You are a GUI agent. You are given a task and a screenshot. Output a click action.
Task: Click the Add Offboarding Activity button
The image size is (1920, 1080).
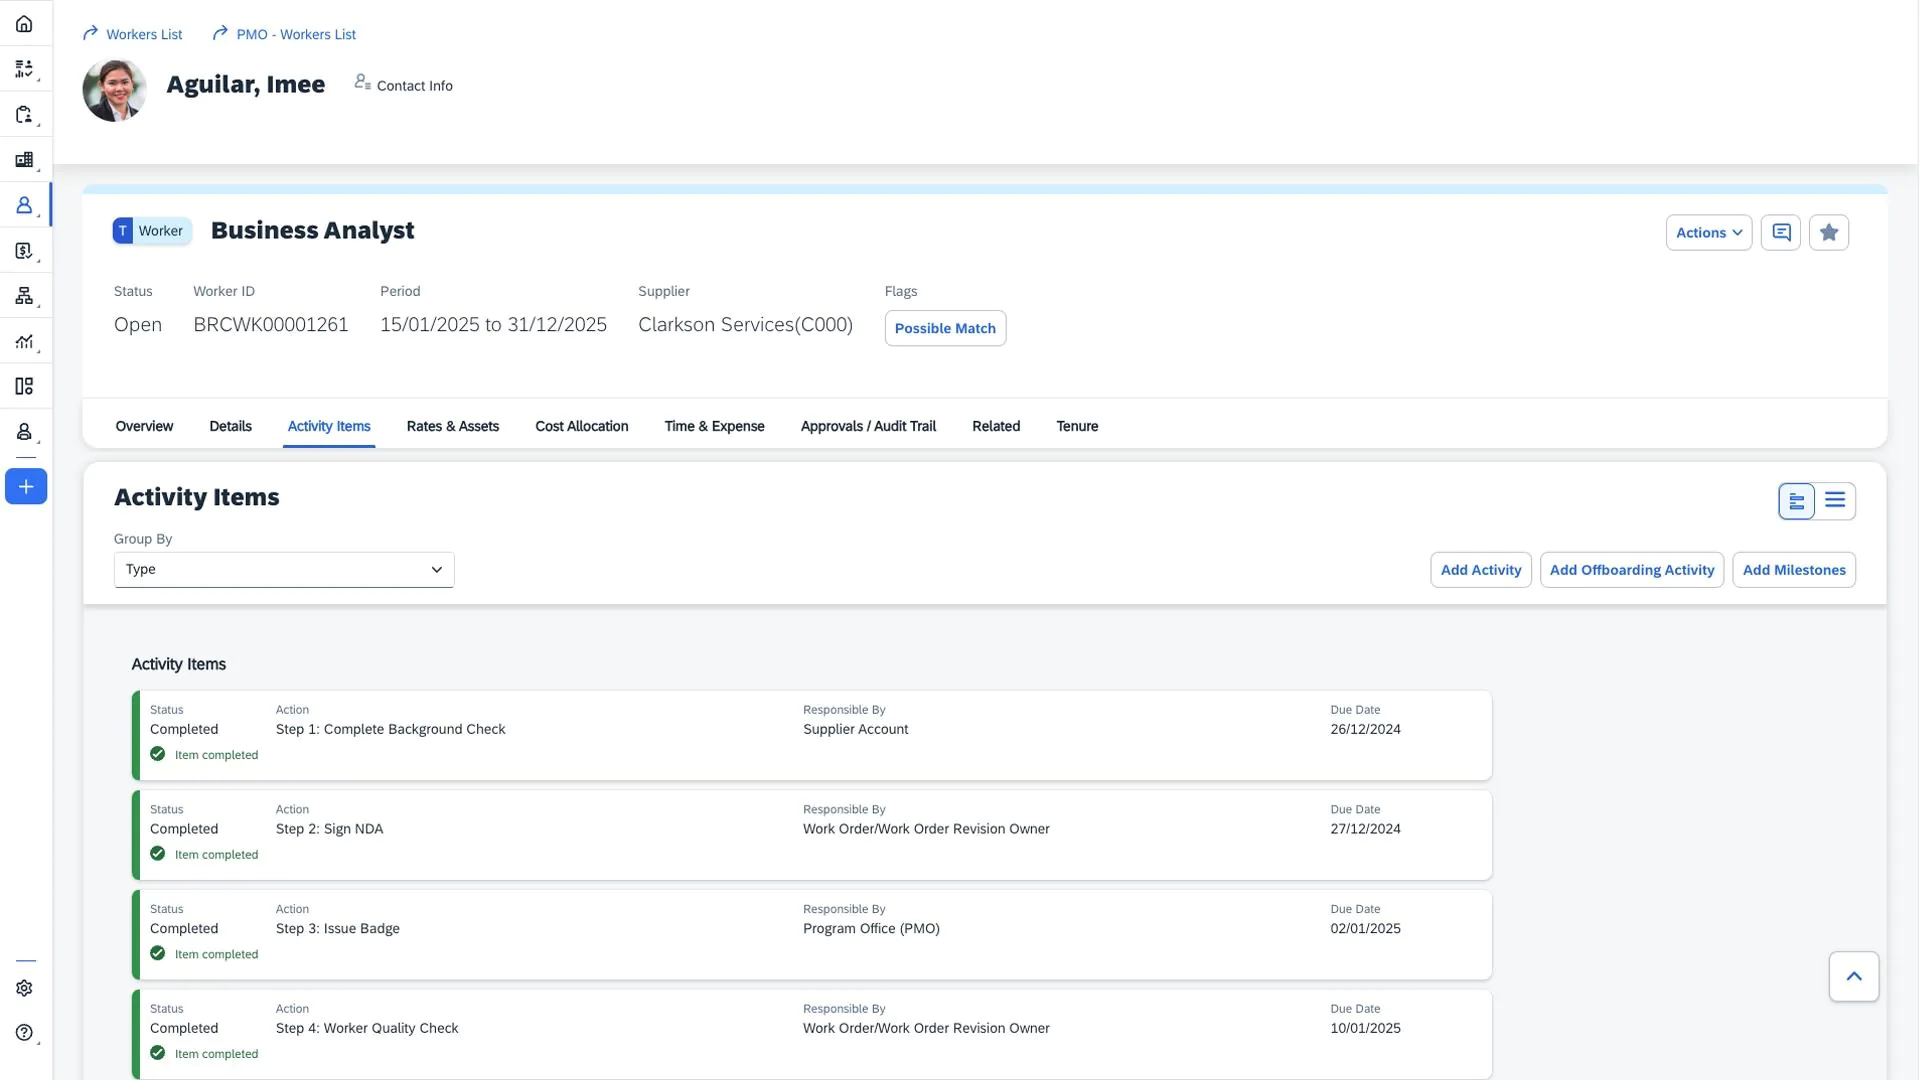coord(1631,570)
